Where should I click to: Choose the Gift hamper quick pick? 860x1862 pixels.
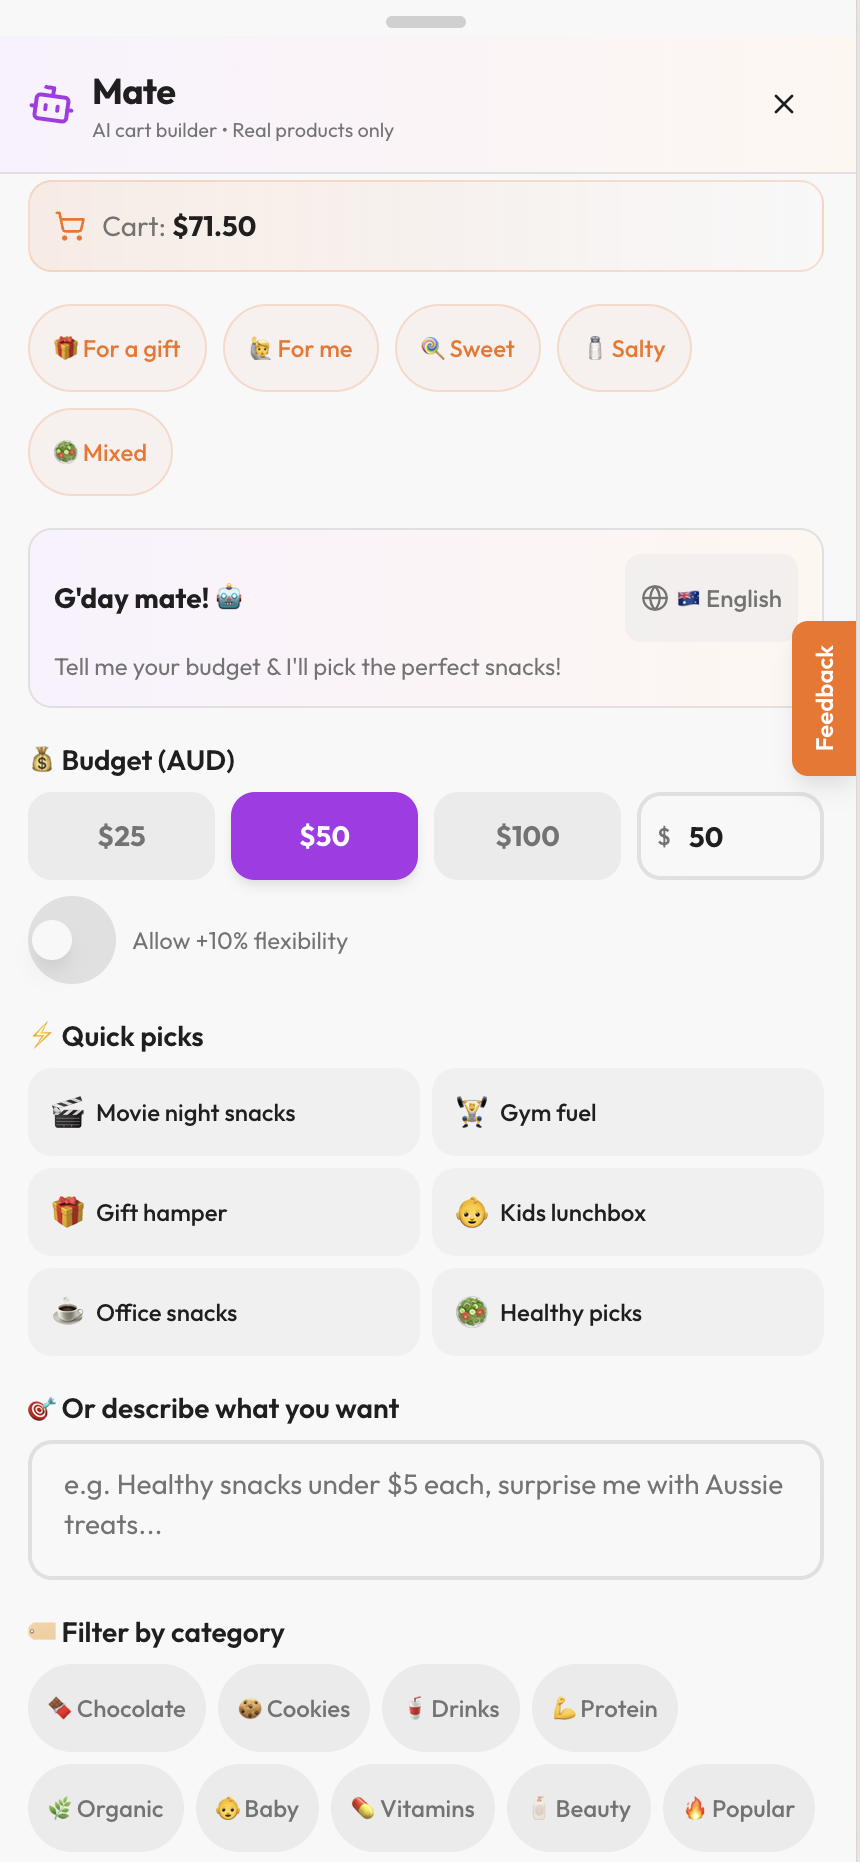[x=224, y=1212]
